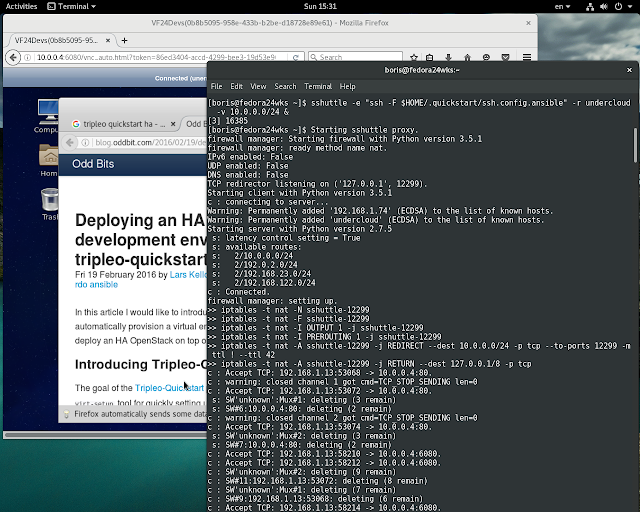Close tripleo quickstart ha tab in inner browser
Viewport: 640px width, 512px height.
pyautogui.click(x=173, y=124)
